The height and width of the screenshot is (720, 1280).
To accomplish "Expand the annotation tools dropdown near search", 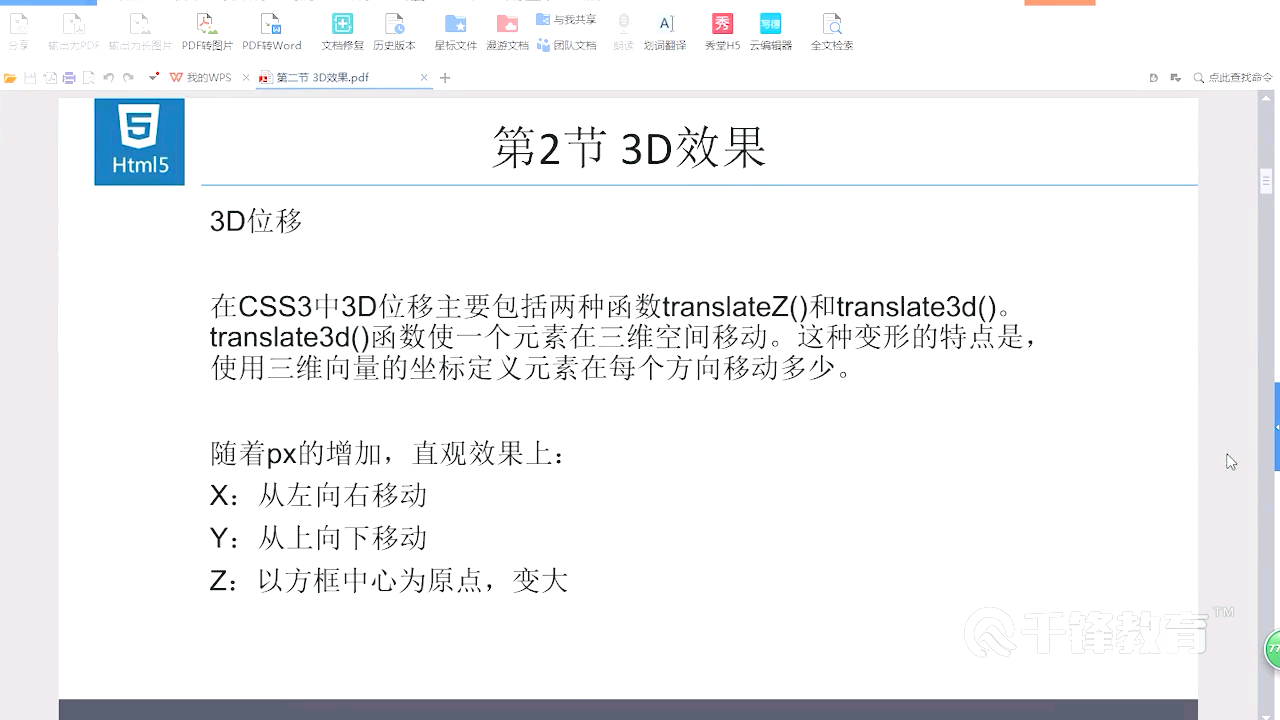I will pos(1175,76).
